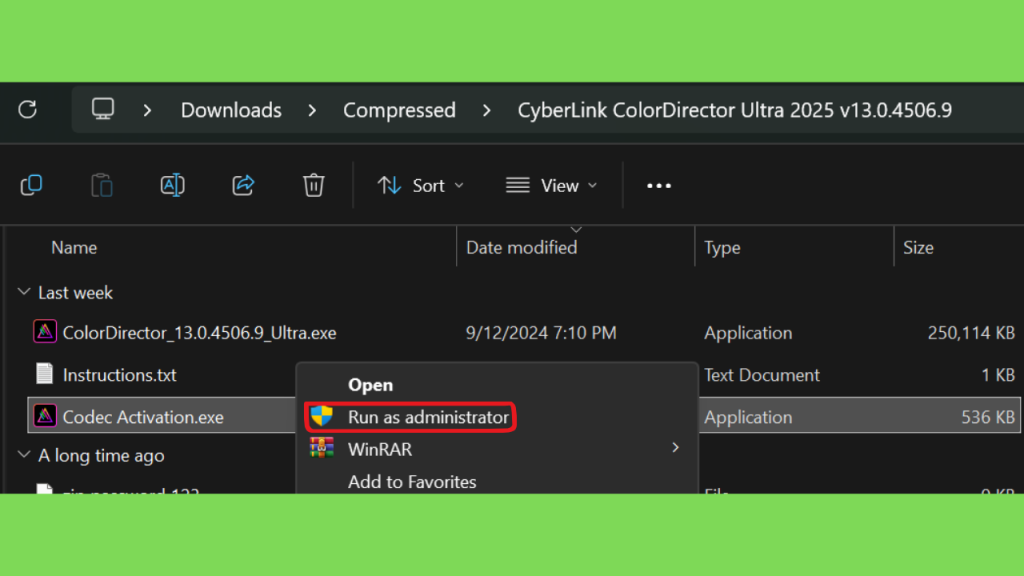The image size is (1024, 576).
Task: Open the View dropdown
Action: (x=552, y=186)
